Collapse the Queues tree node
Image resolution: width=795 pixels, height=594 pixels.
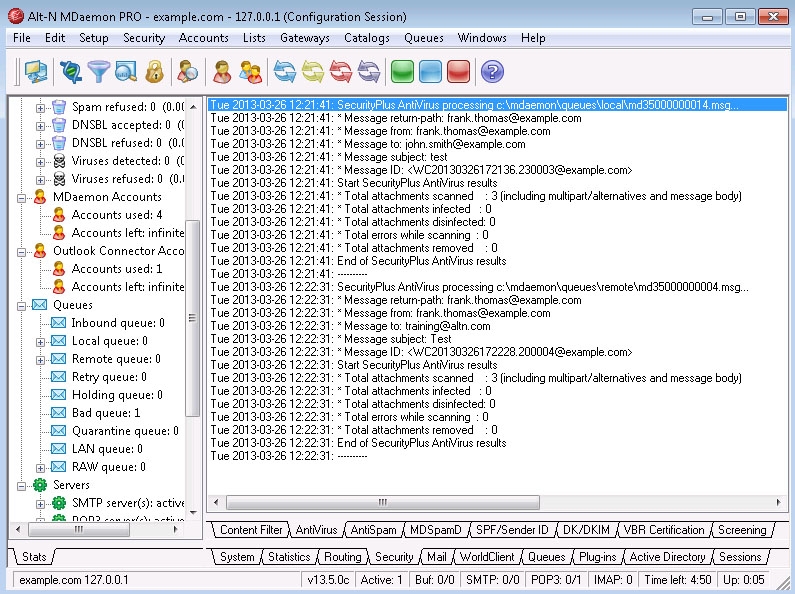(x=21, y=306)
